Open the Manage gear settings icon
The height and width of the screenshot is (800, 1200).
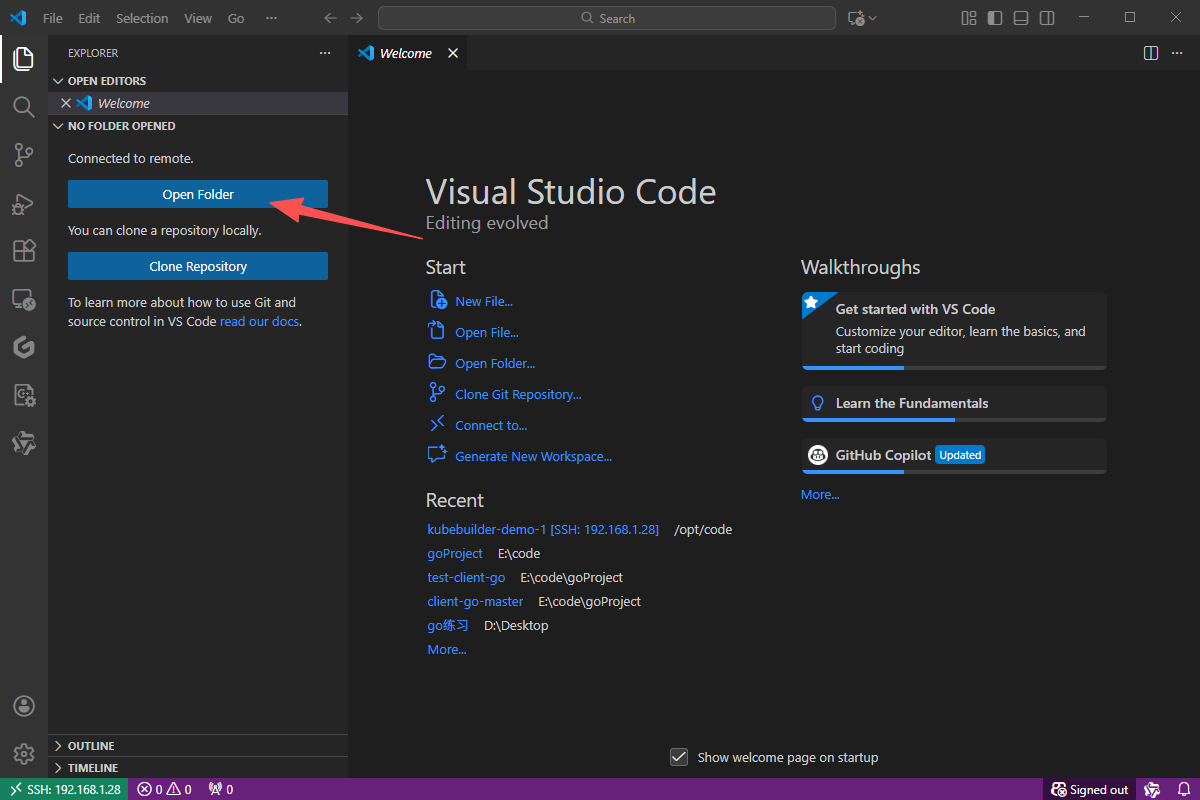click(x=24, y=753)
